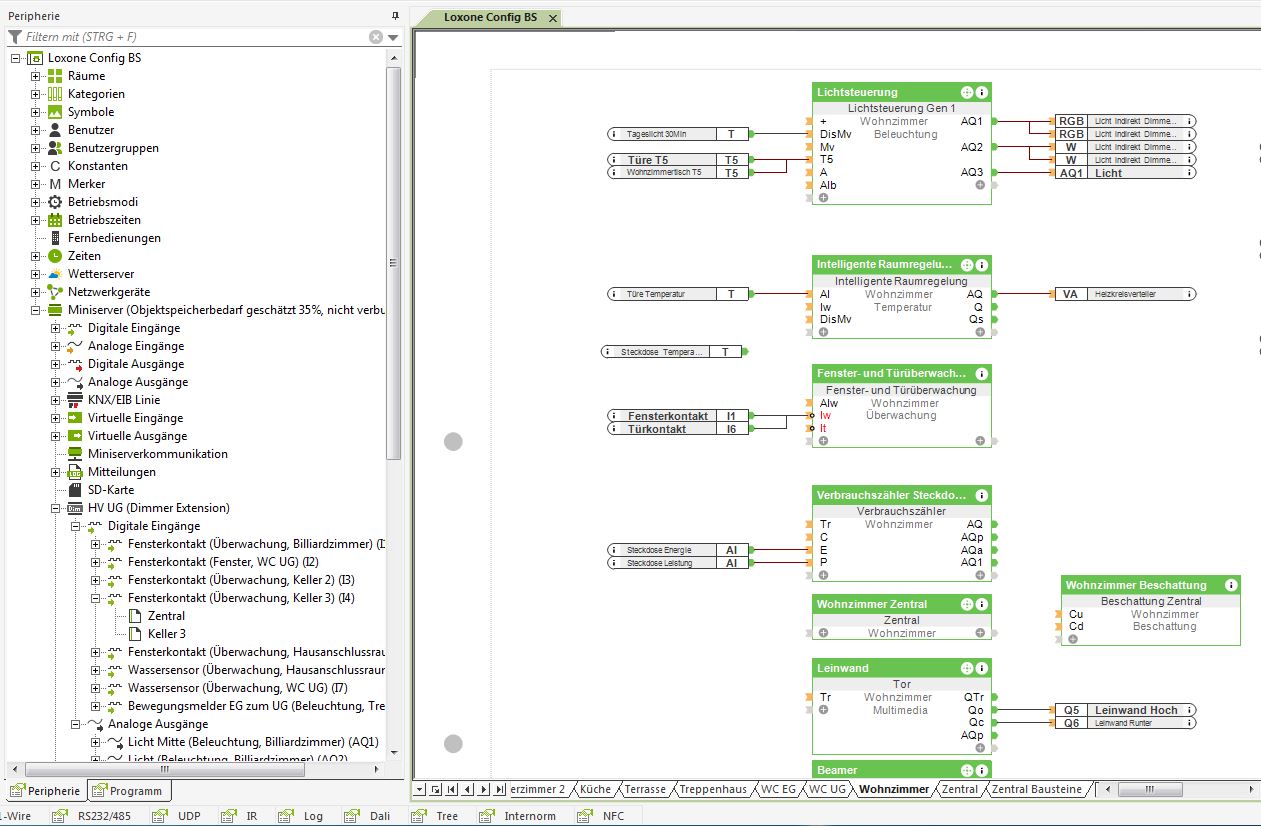The height and width of the screenshot is (826, 1261).
Task: Switch to the Küche page tab
Action: 595,789
